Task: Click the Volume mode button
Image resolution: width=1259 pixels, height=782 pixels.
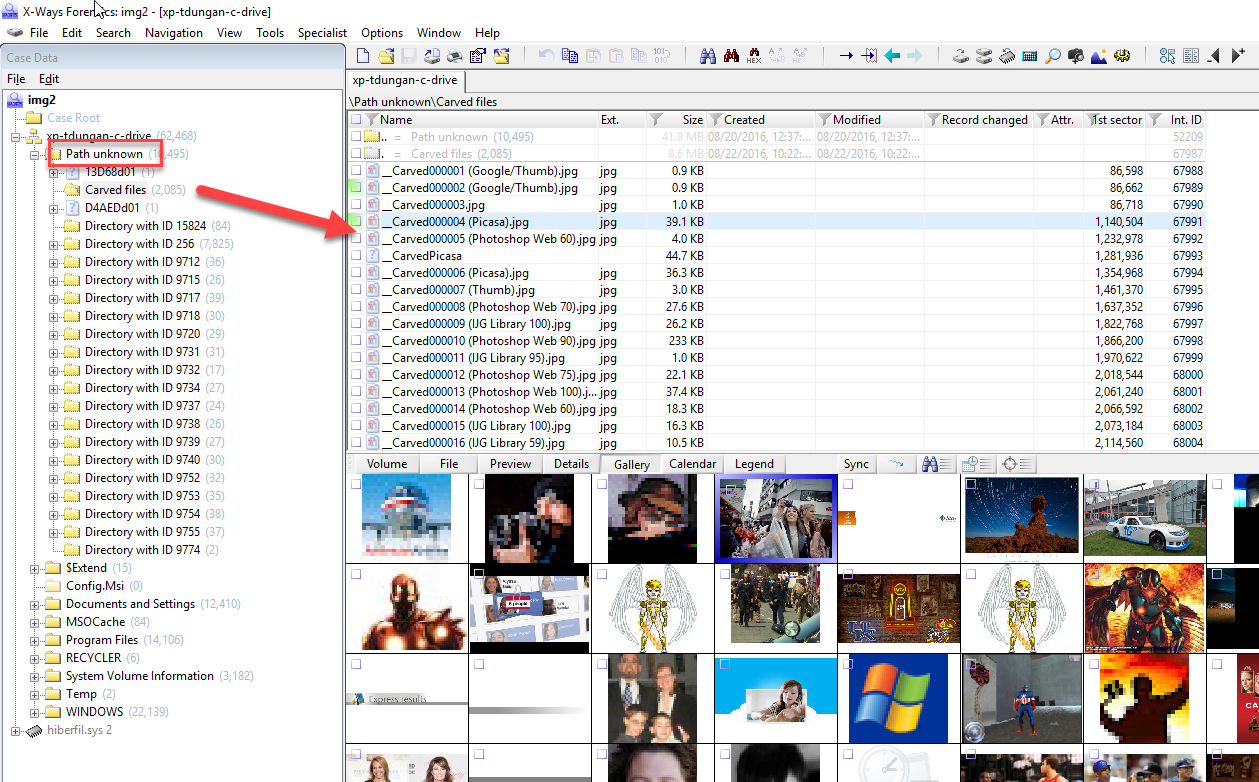Action: click(x=387, y=464)
